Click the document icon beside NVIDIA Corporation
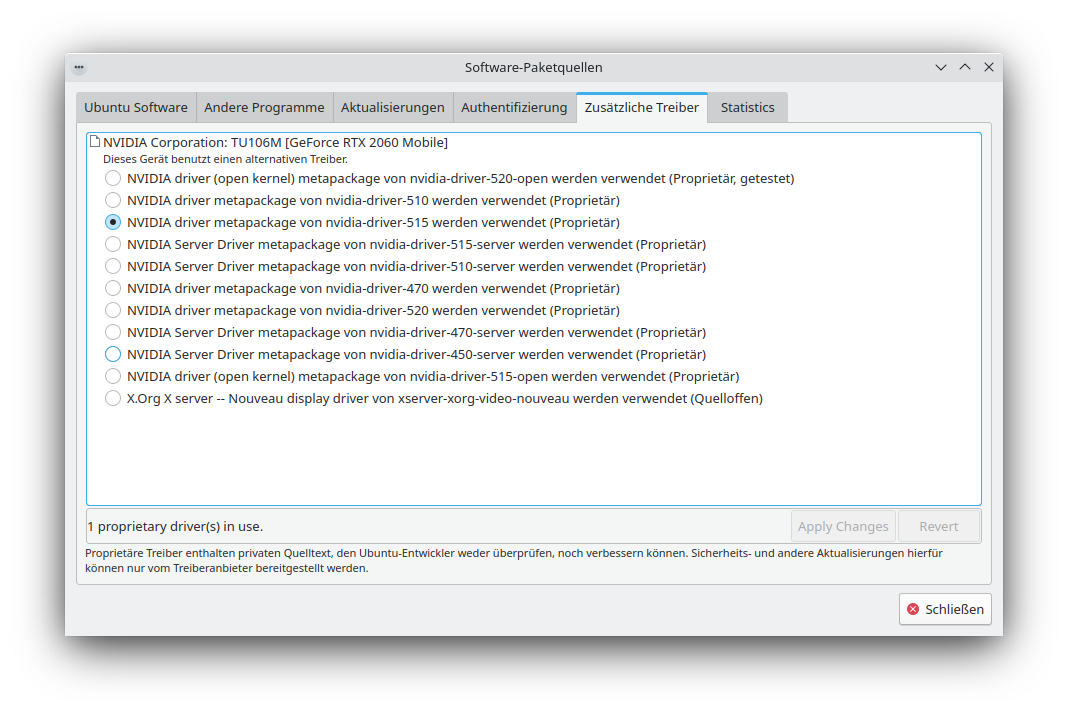1068x713 pixels. click(95, 142)
